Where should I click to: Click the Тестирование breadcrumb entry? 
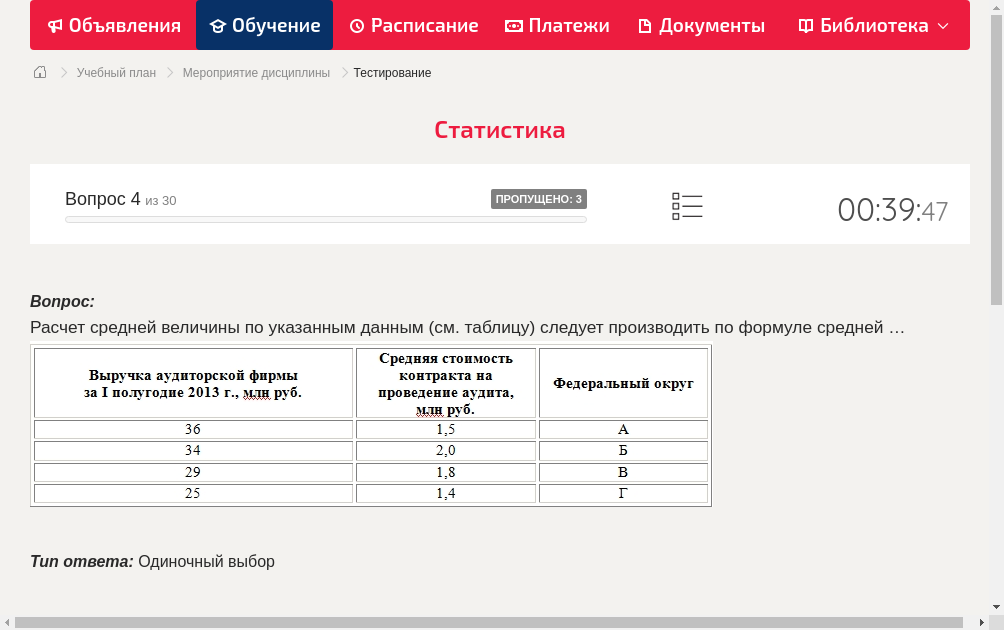coord(391,72)
